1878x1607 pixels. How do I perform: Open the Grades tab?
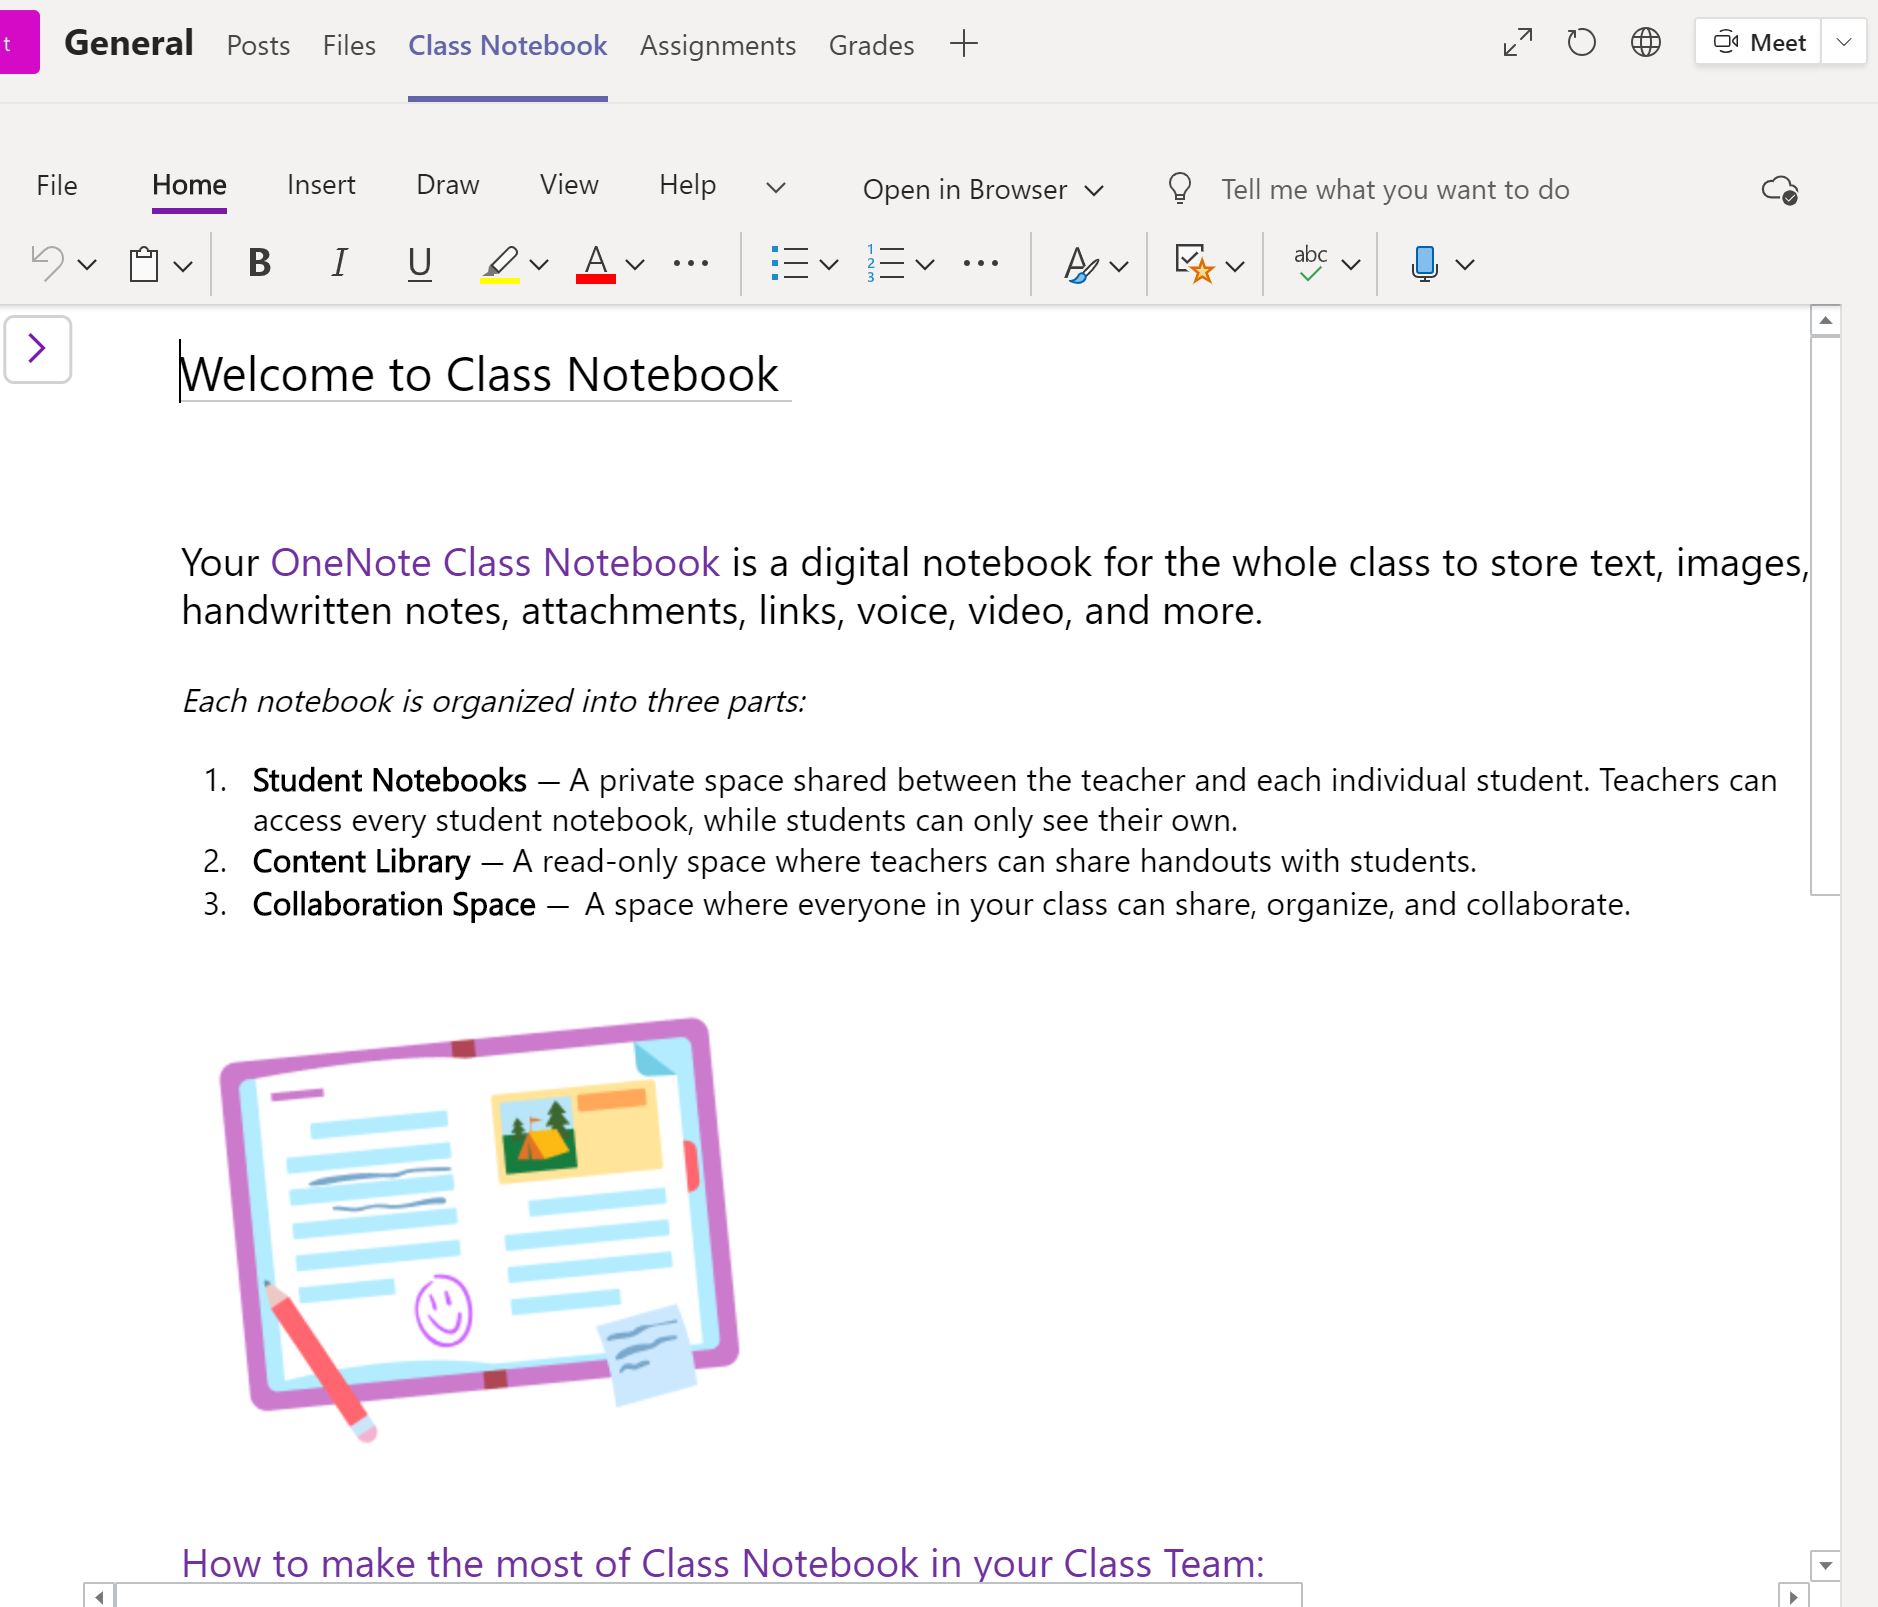click(x=871, y=45)
